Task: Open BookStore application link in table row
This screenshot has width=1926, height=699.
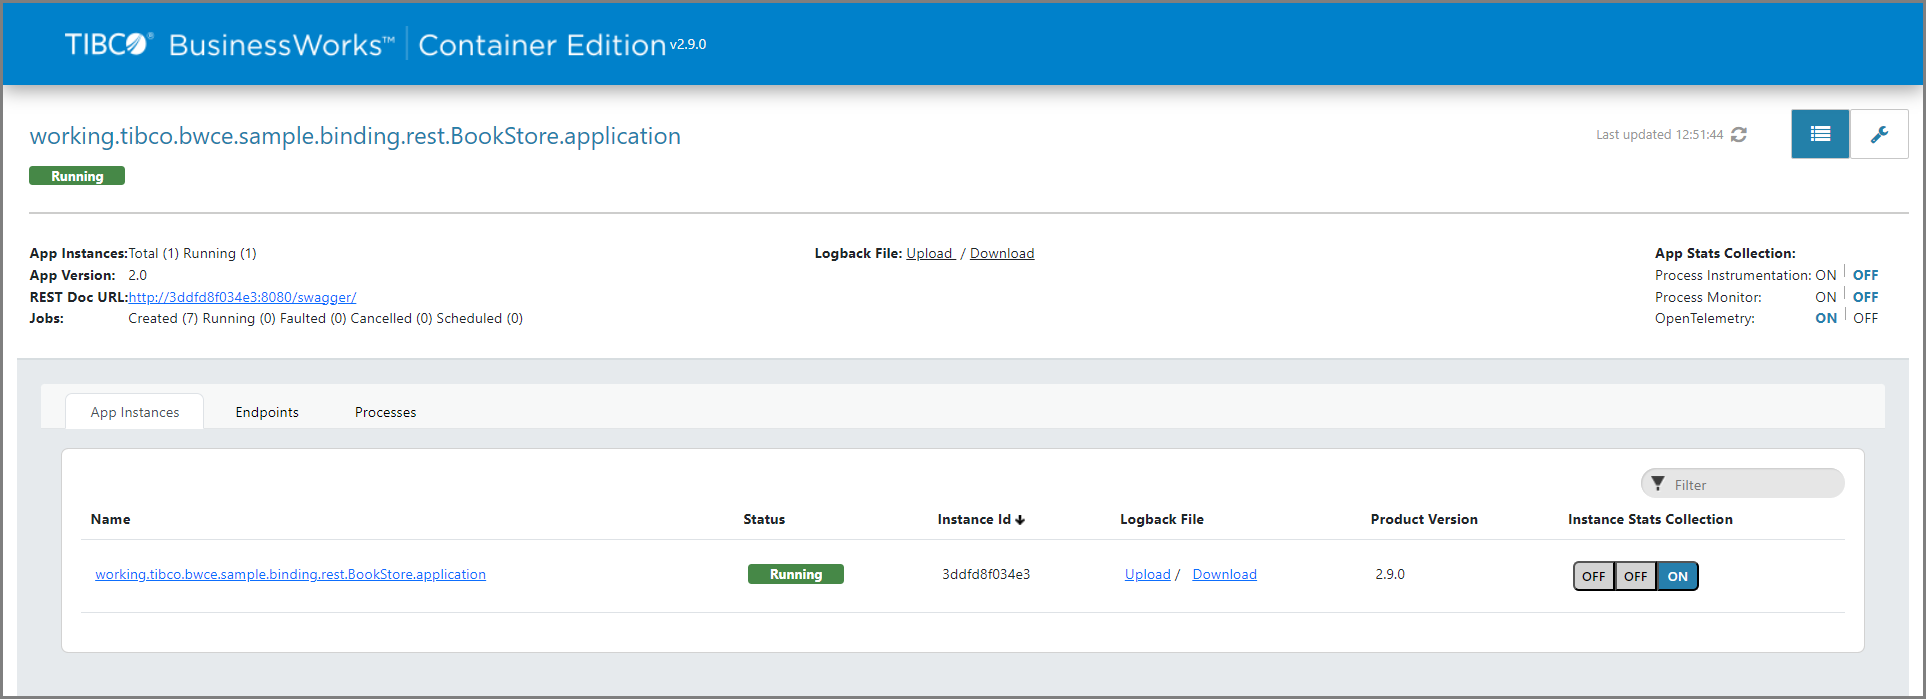Action: coord(290,574)
